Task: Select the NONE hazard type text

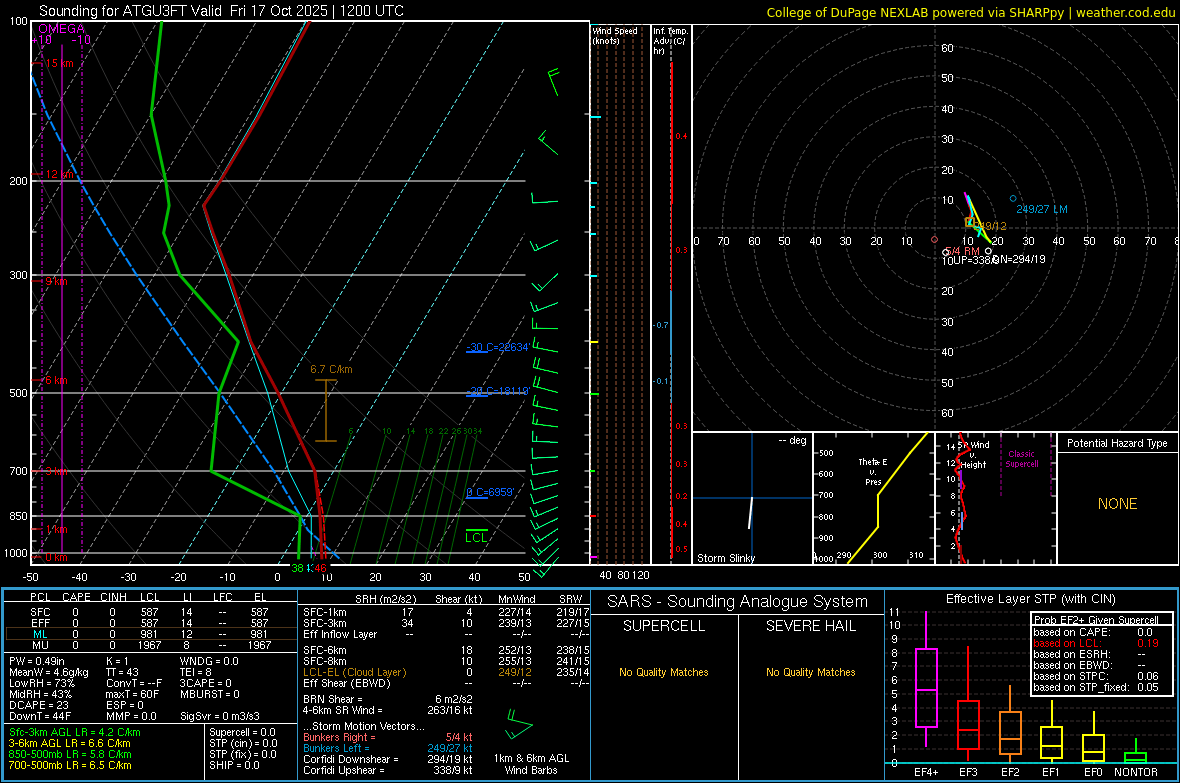Action: pos(1117,504)
